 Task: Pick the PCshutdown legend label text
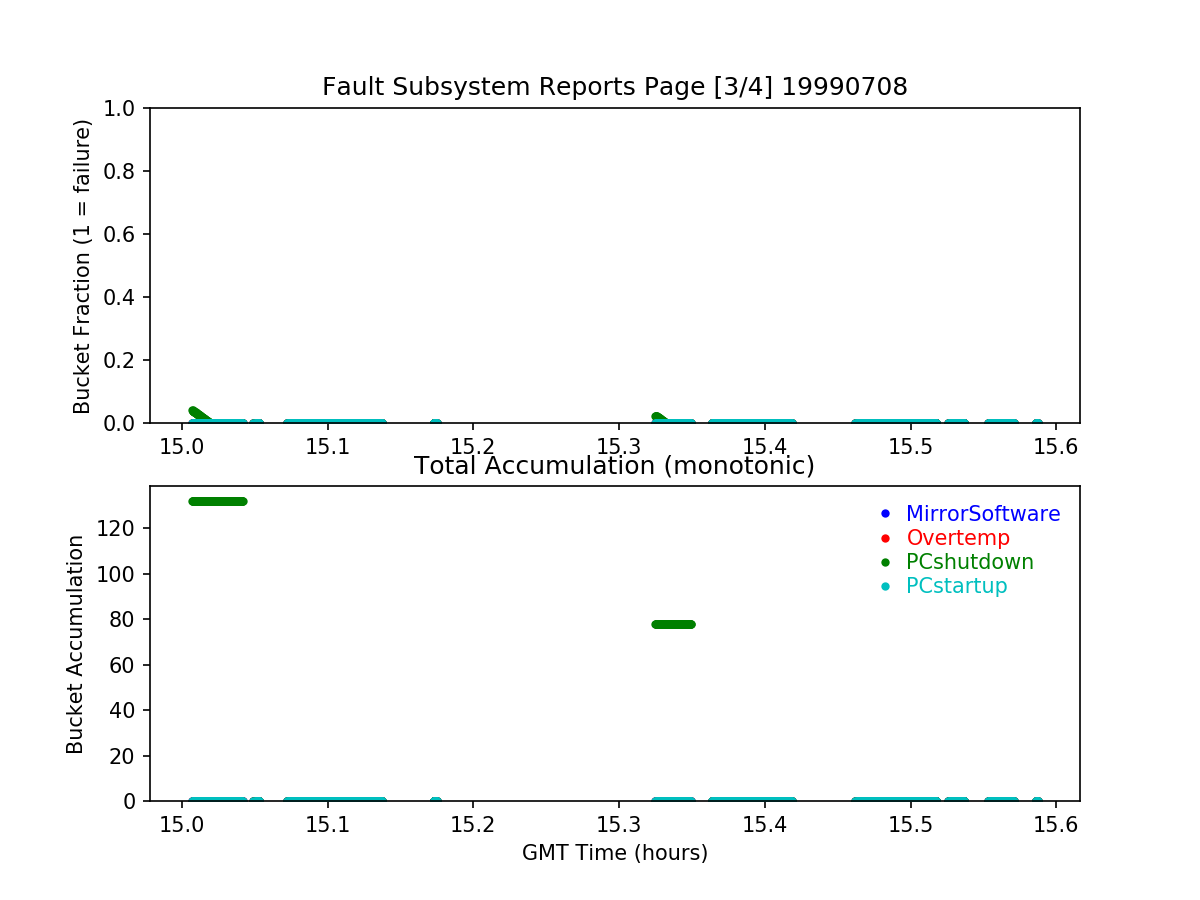pos(969,562)
